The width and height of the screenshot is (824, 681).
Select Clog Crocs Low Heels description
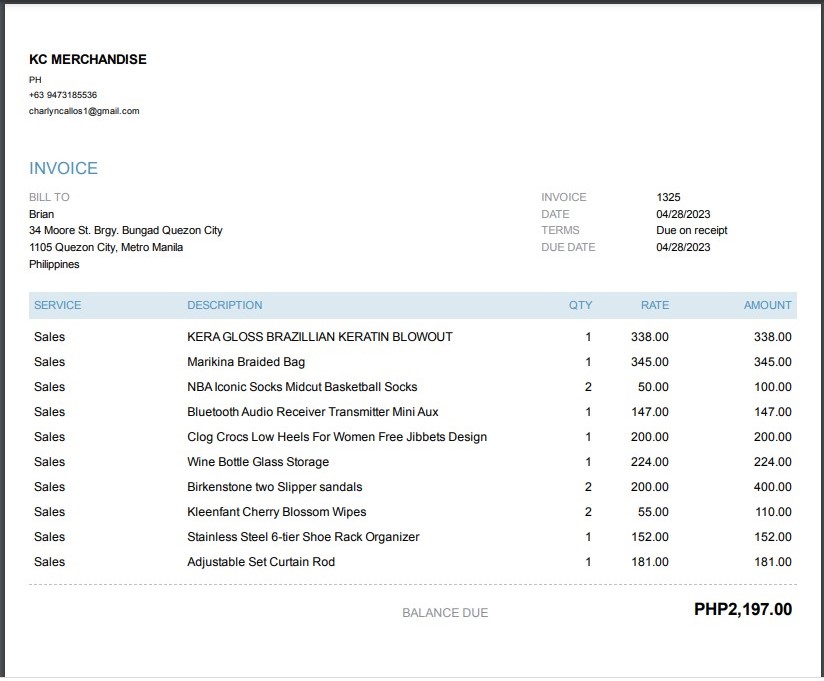tap(337, 437)
